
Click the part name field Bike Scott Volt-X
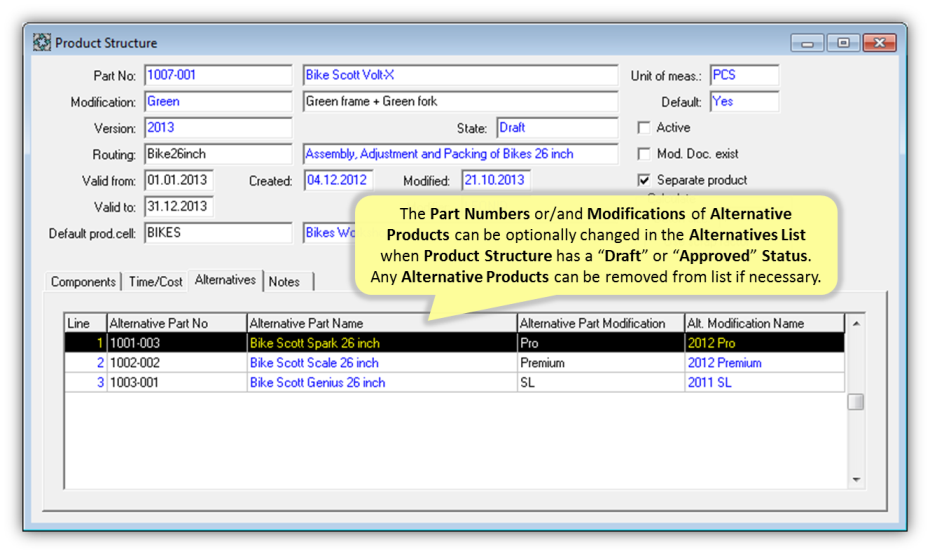[x=460, y=75]
